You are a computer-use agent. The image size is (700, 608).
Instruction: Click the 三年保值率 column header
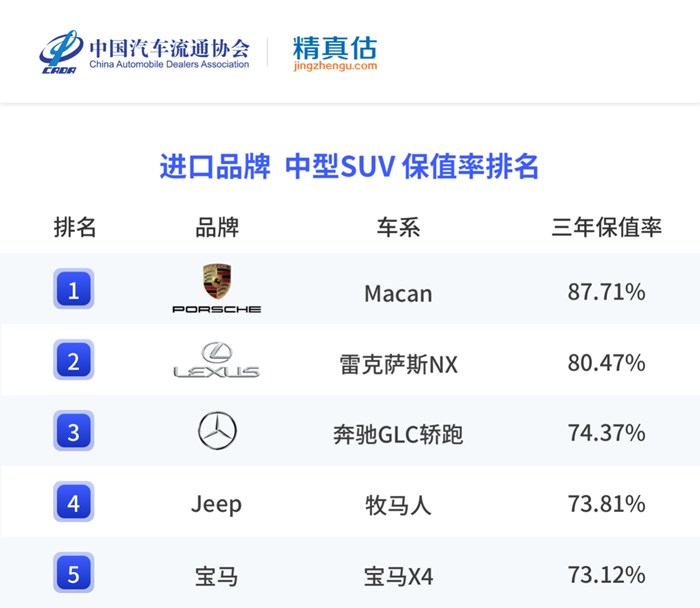pos(606,227)
